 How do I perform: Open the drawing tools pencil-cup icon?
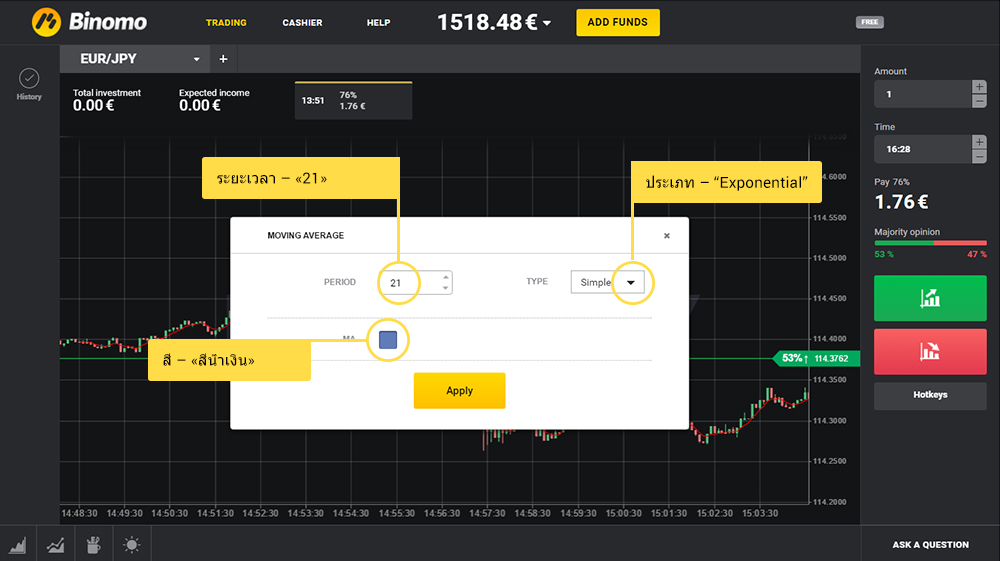tap(94, 545)
